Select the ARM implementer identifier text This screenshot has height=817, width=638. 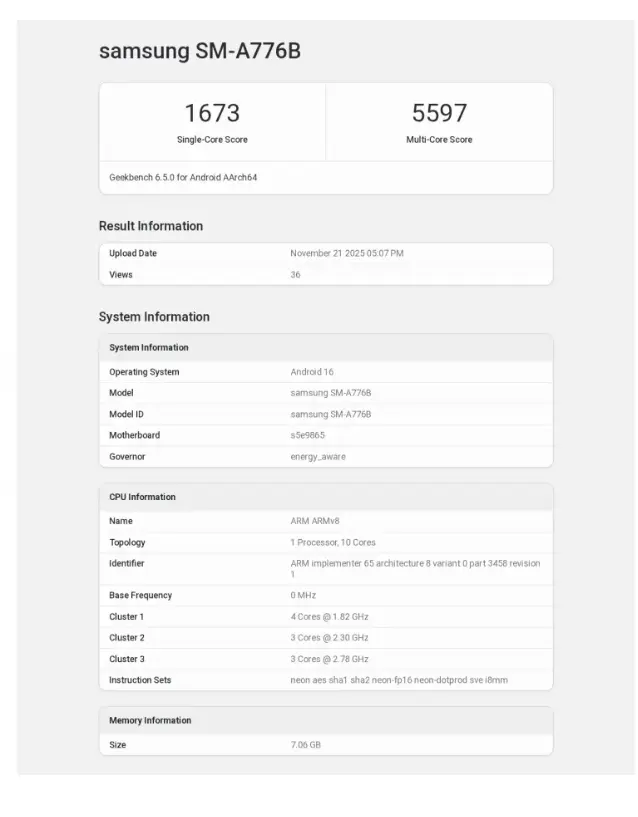click(x=414, y=564)
